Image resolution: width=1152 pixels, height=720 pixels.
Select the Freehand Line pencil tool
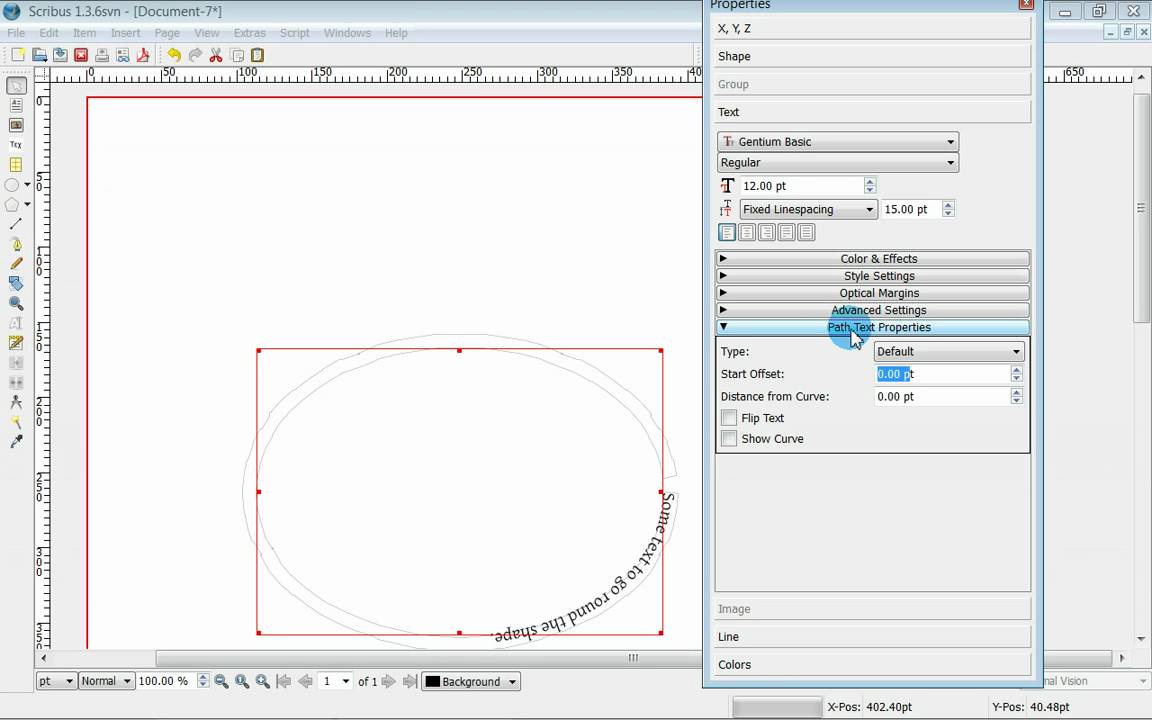(x=16, y=263)
